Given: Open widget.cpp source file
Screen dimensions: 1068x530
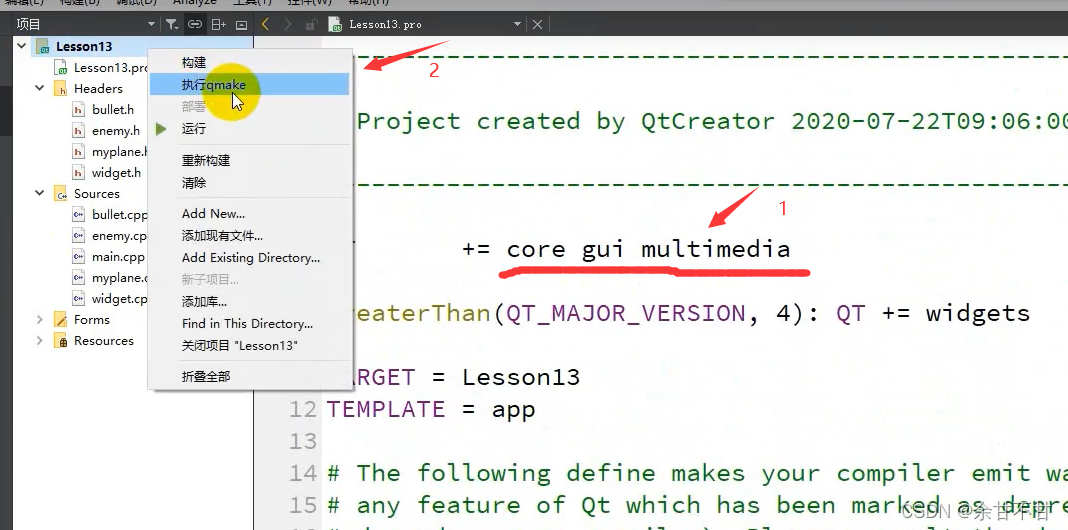Looking at the screenshot, I should [x=120, y=298].
